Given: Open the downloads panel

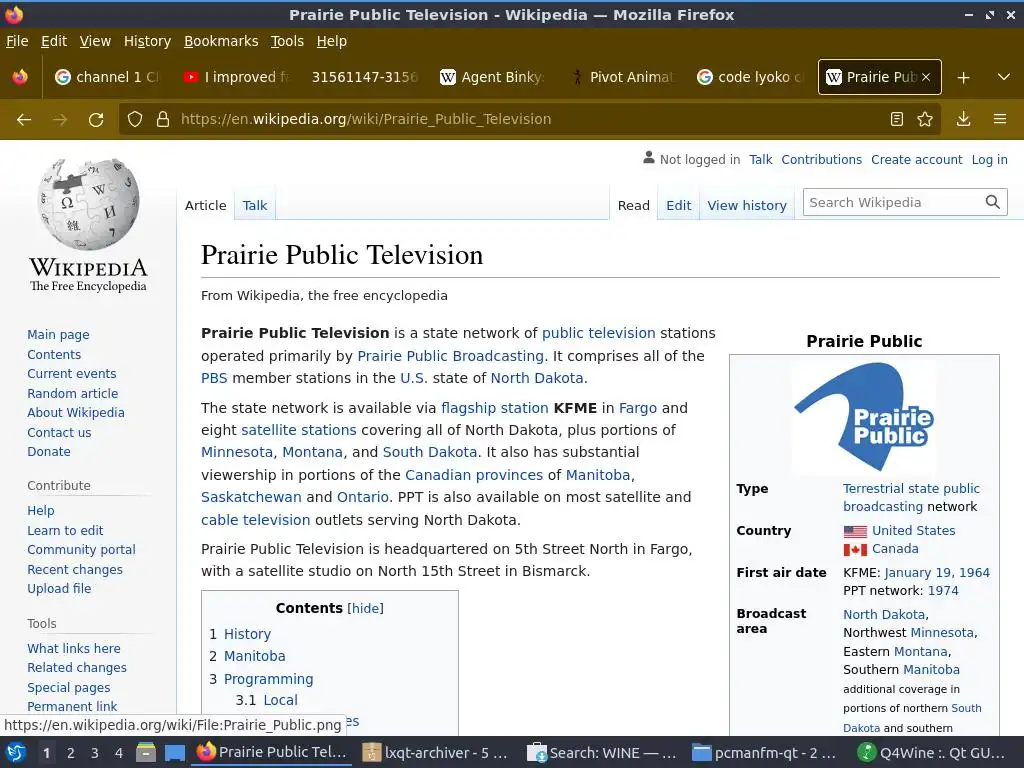Looking at the screenshot, I should click(x=963, y=119).
